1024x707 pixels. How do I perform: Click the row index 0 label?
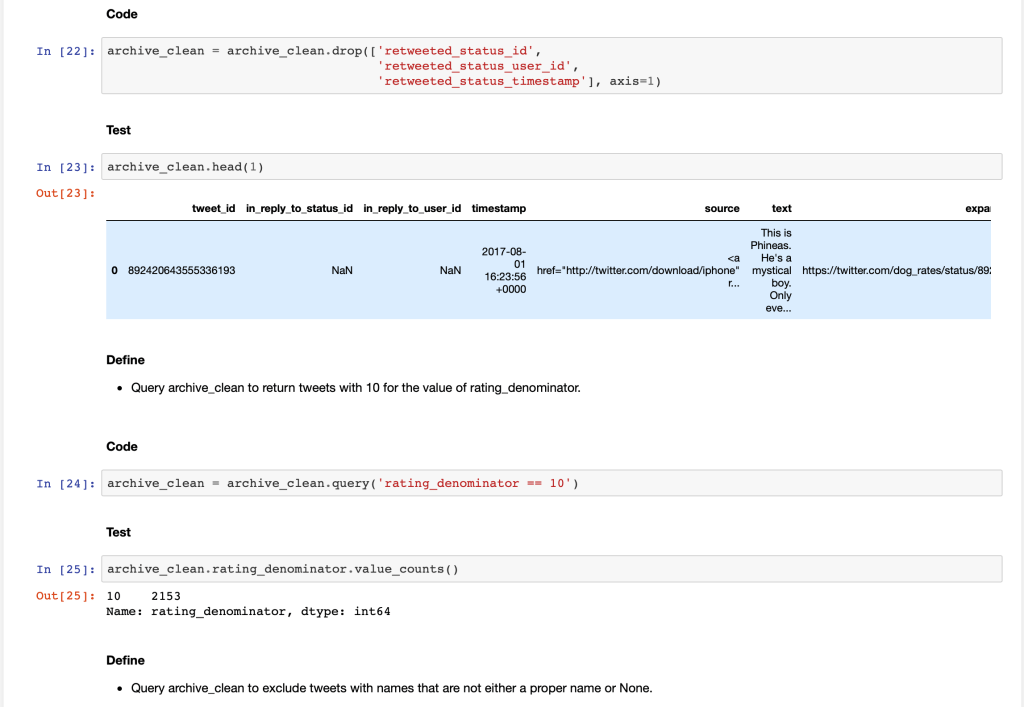pyautogui.click(x=115, y=270)
